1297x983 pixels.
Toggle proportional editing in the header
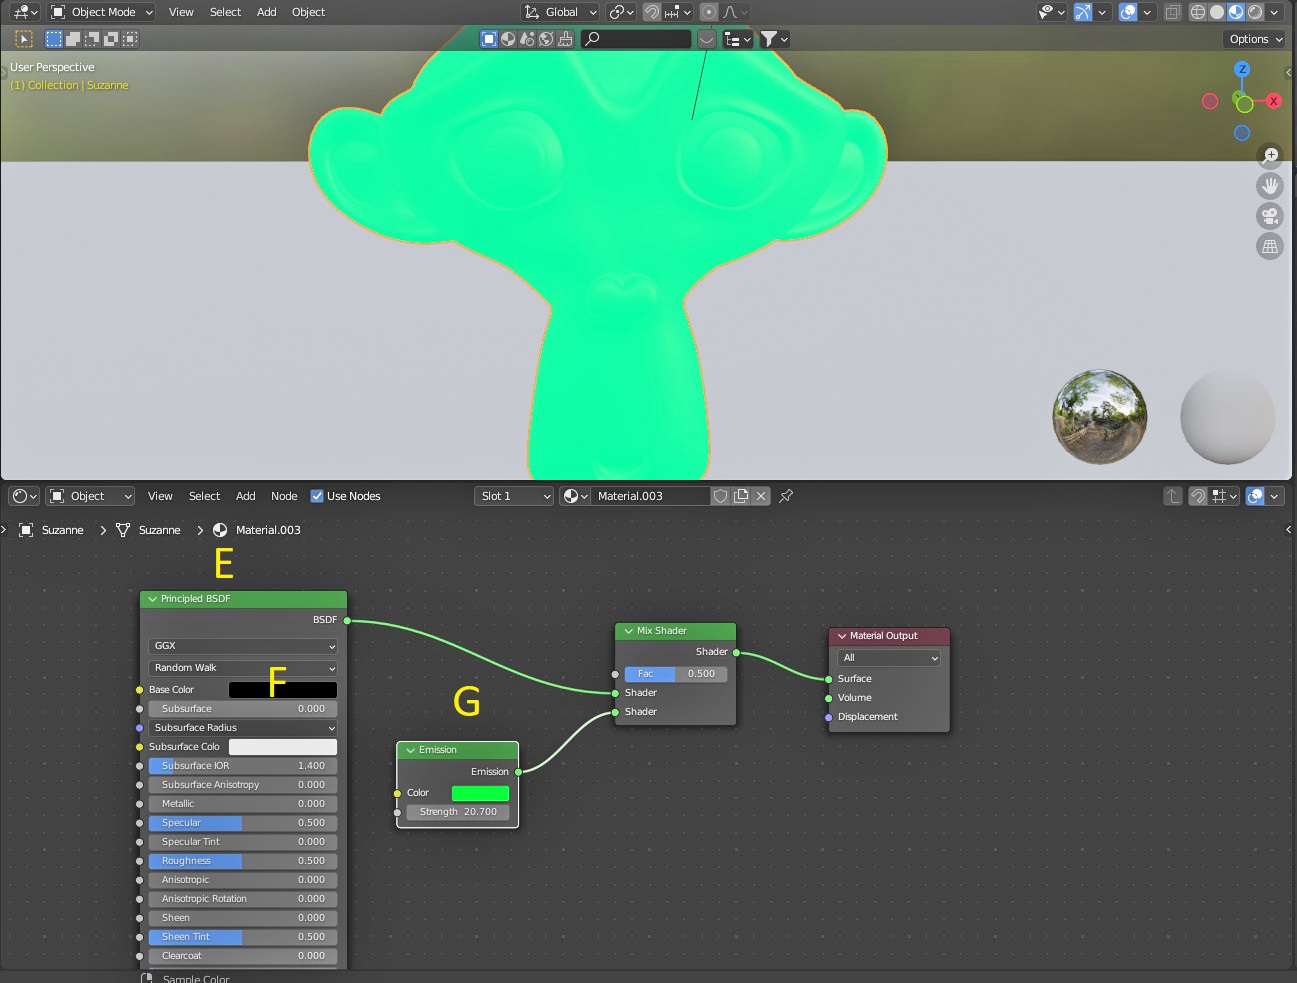709,12
